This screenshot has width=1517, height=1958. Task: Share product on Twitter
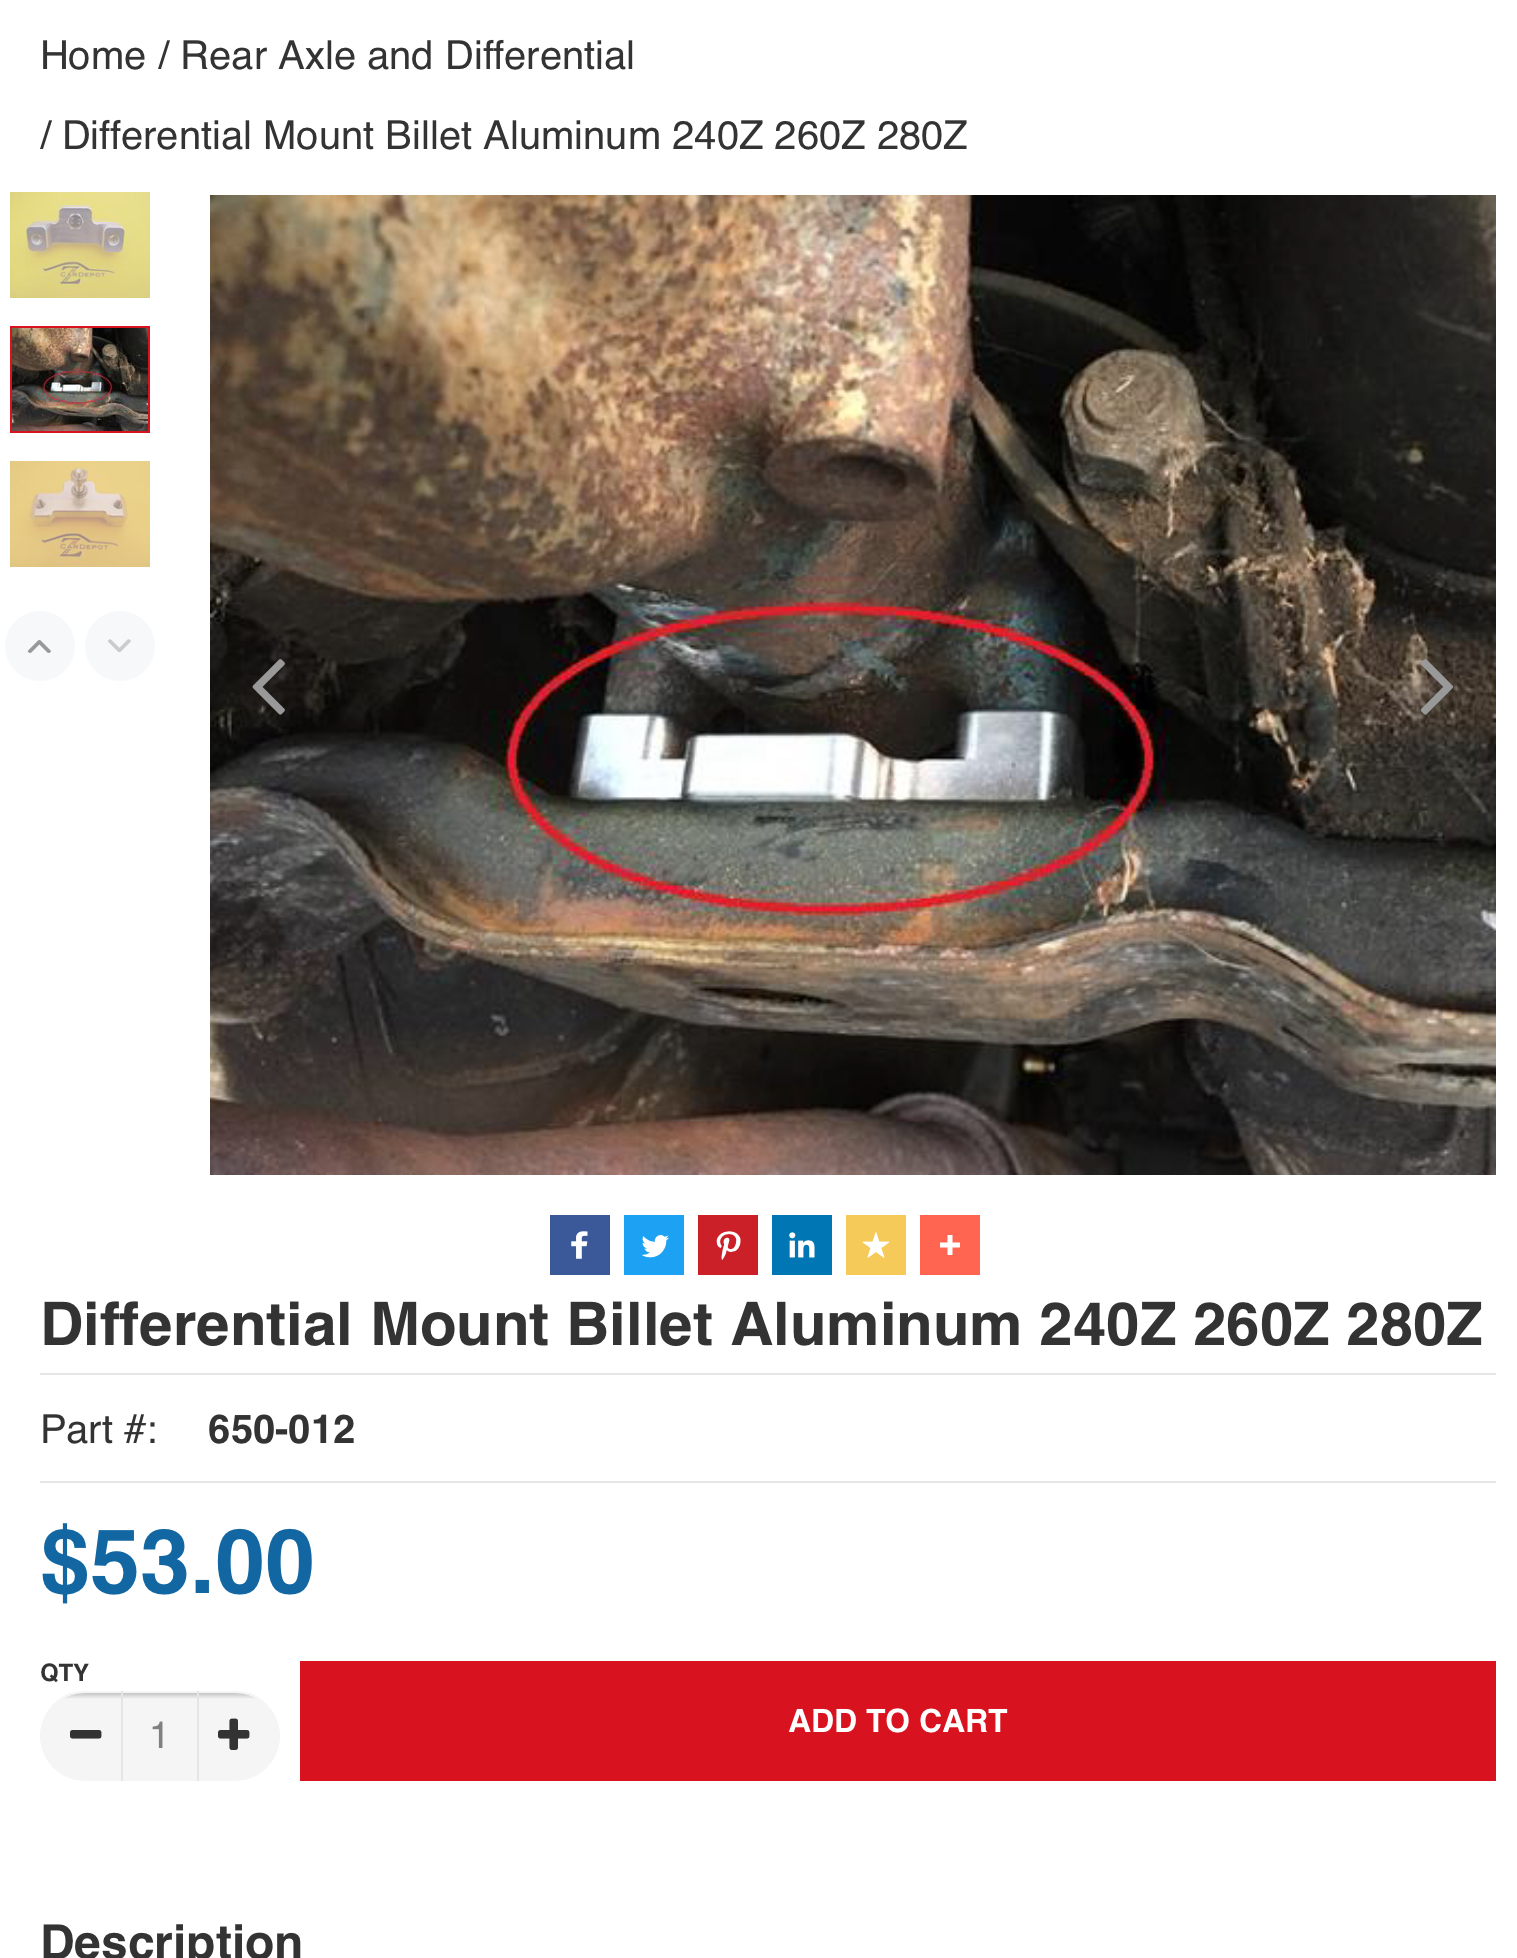[654, 1245]
